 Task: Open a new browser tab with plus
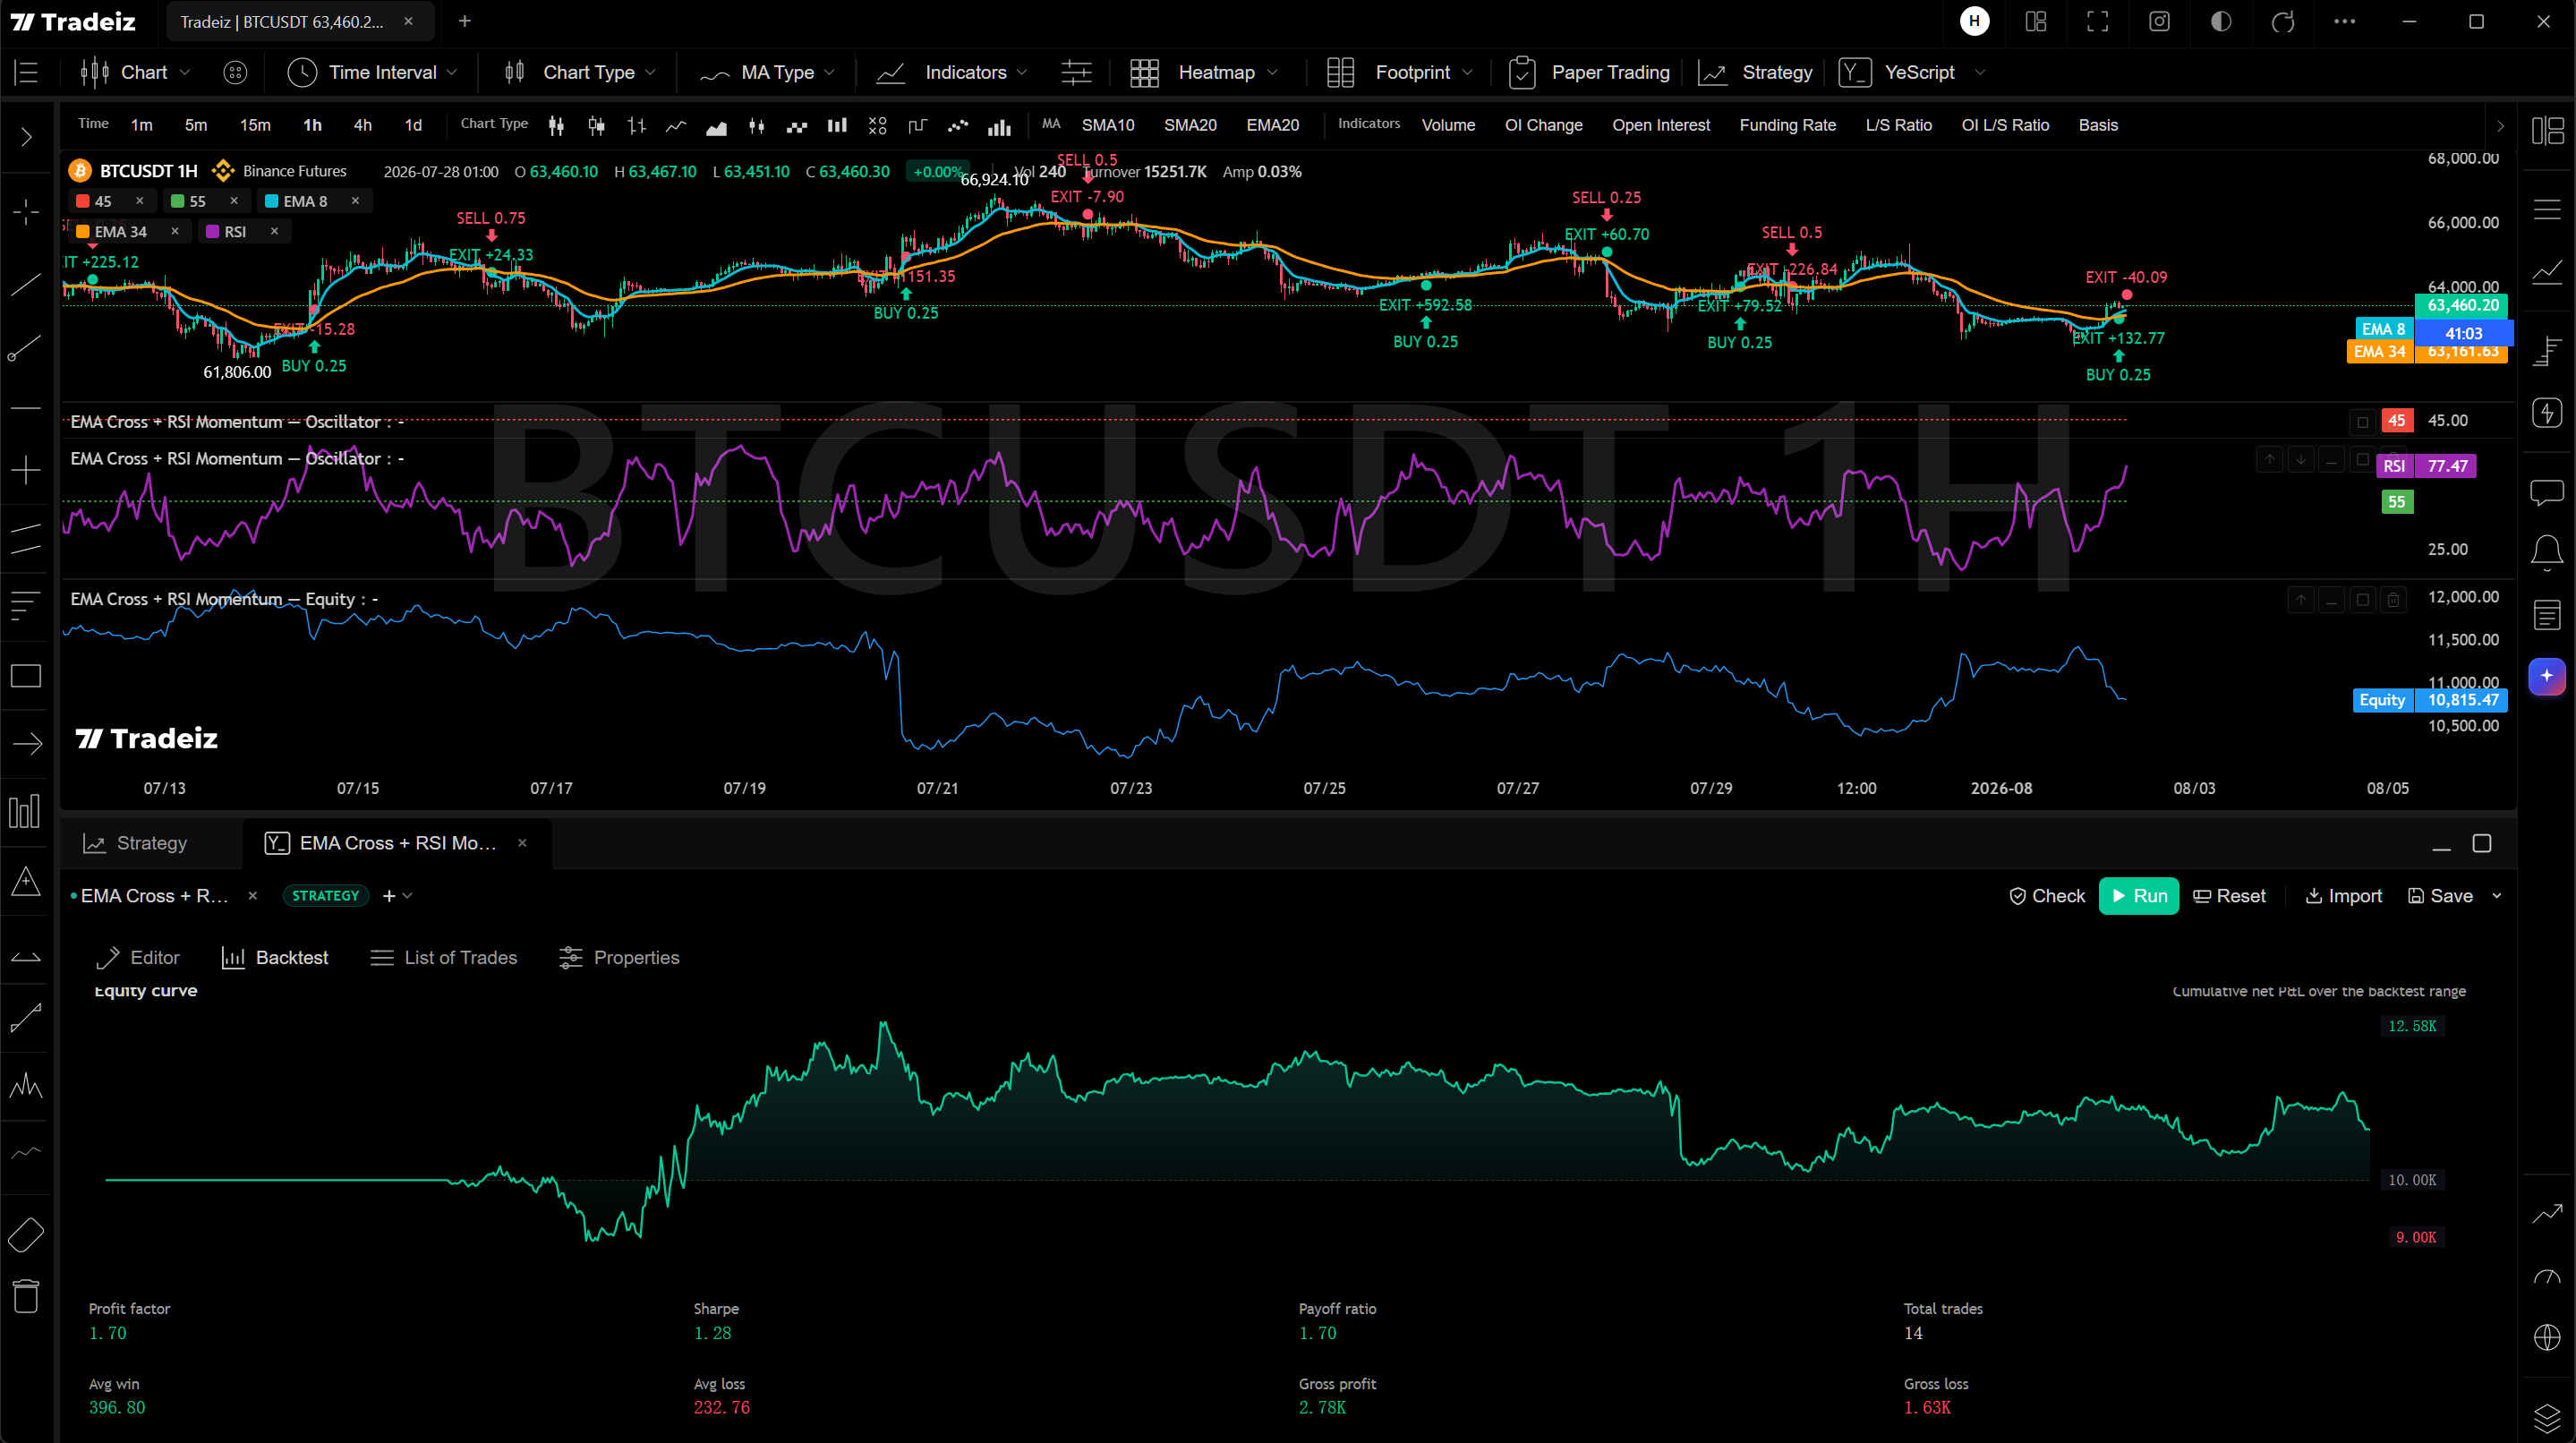465,21
